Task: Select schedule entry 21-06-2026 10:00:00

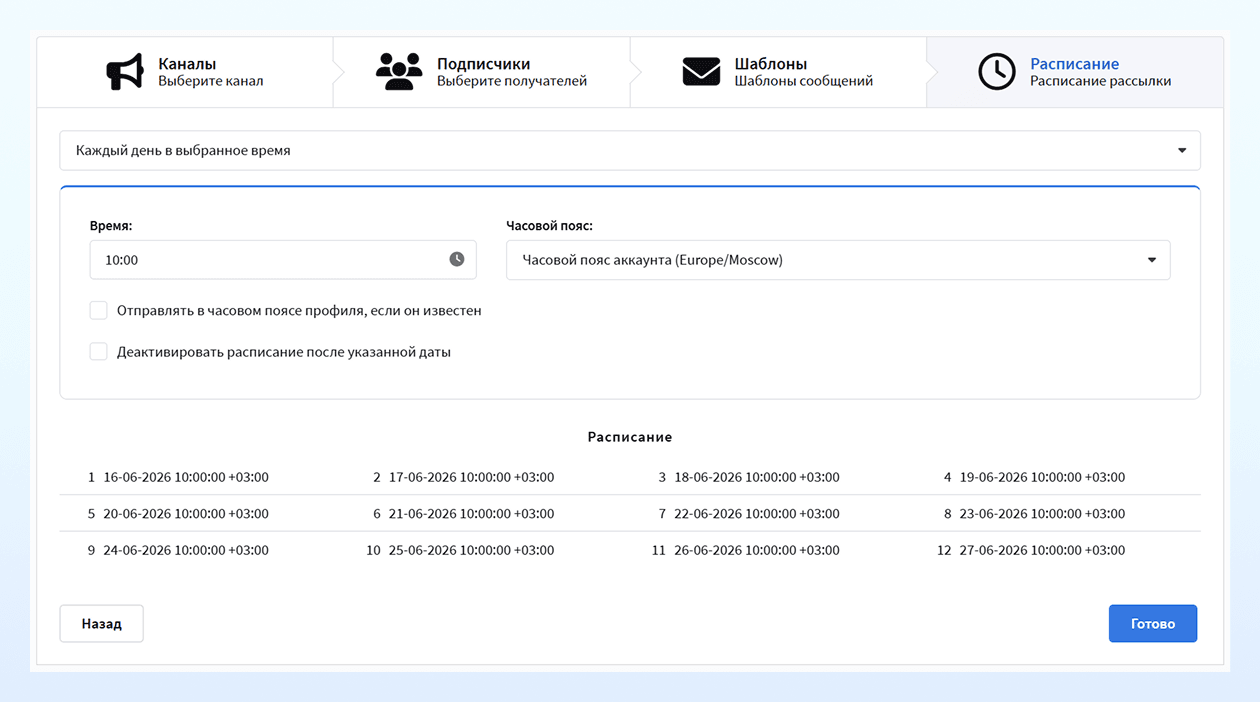Action: pos(471,514)
